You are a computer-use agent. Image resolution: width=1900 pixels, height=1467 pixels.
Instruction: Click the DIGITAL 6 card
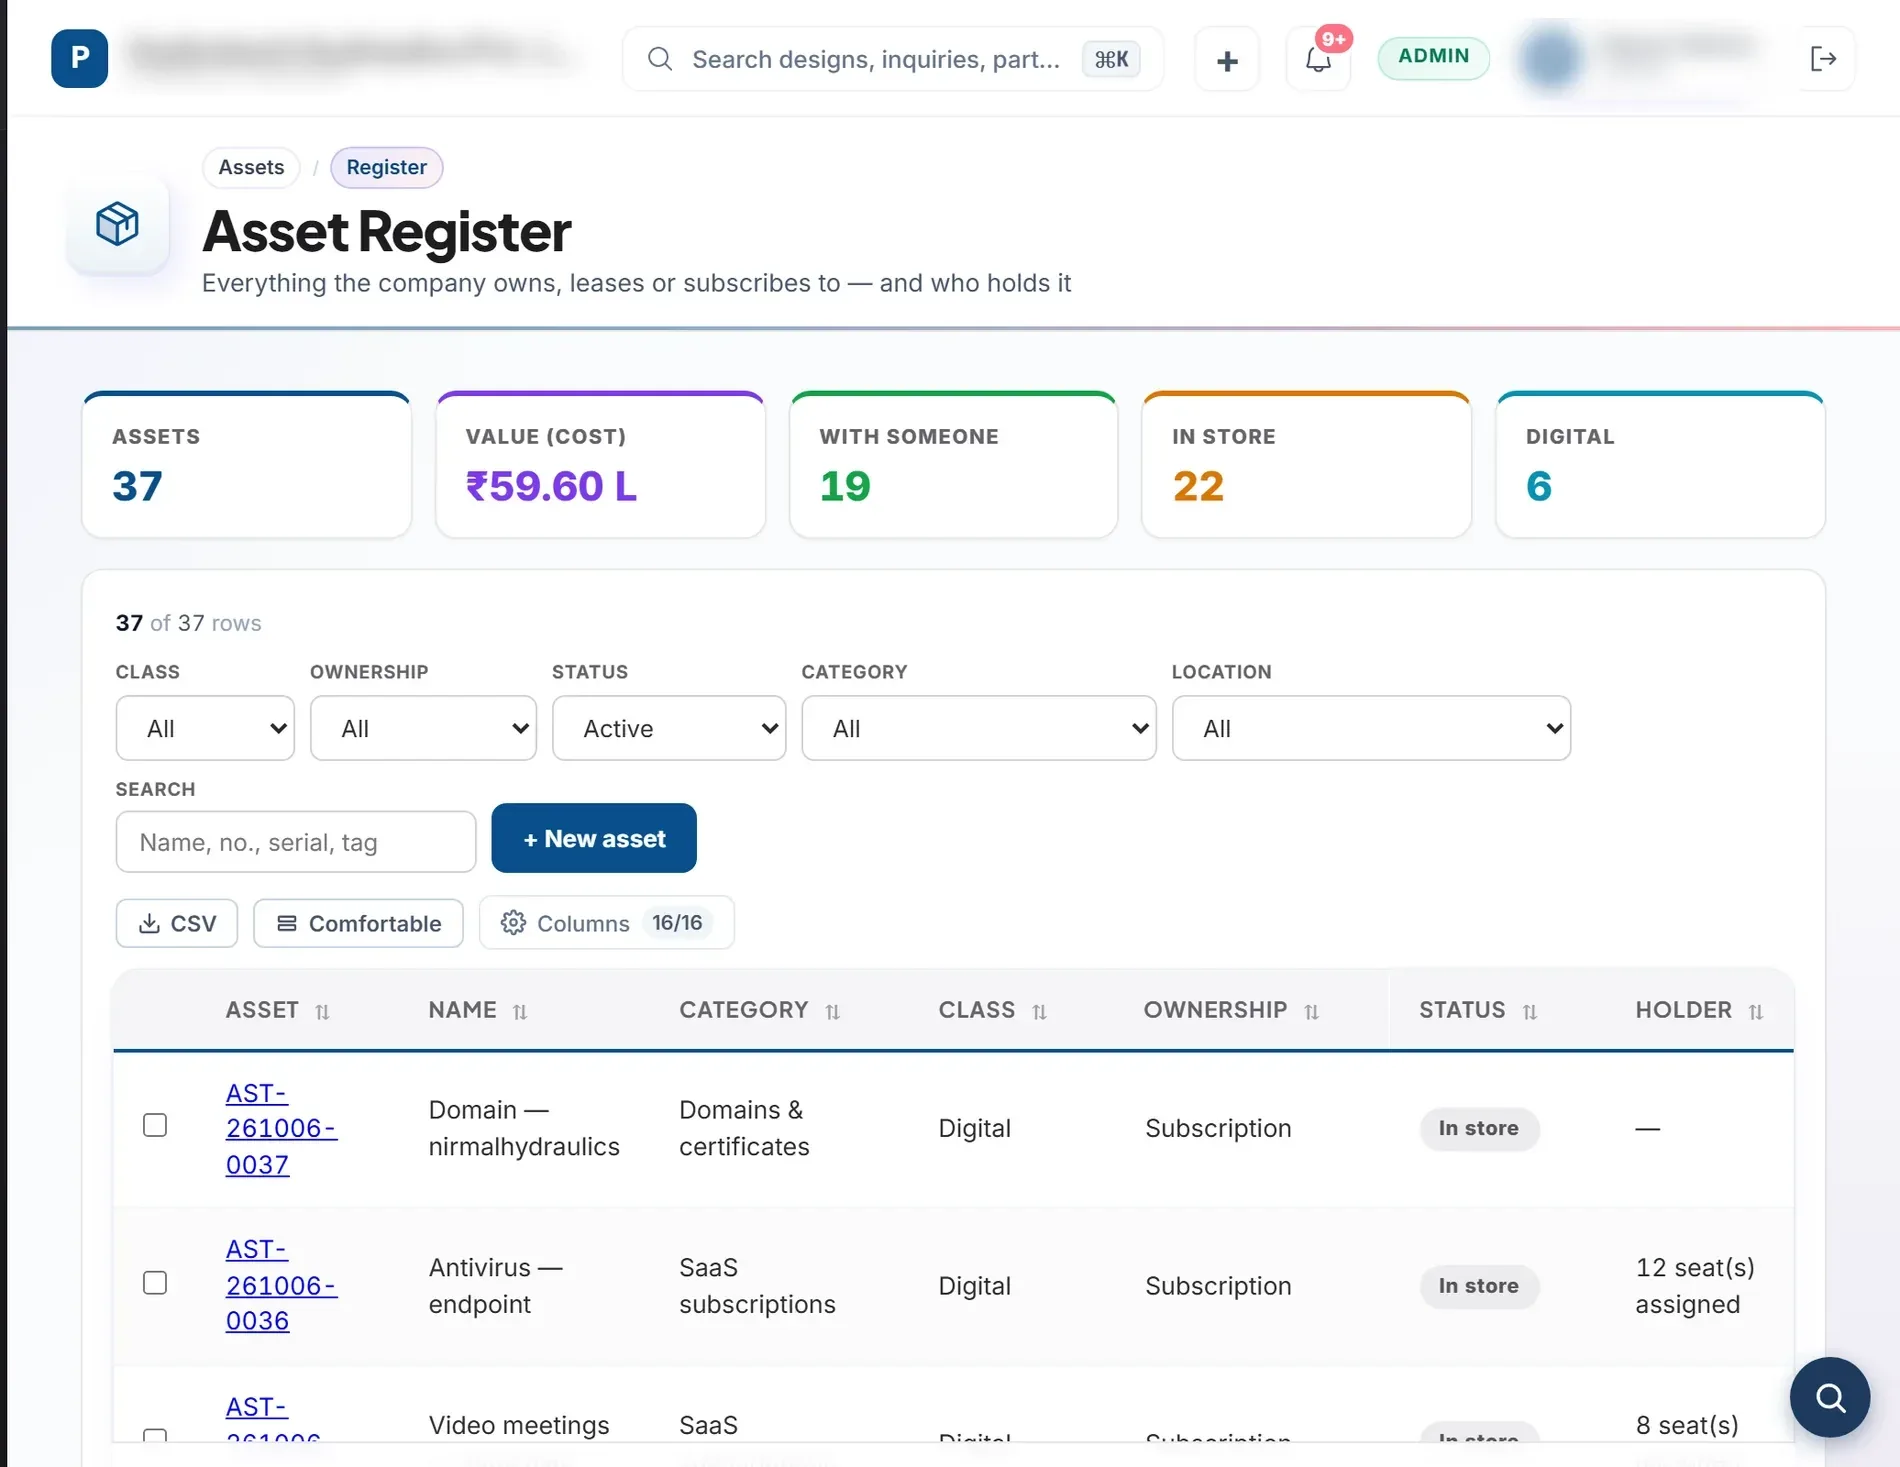coord(1660,465)
